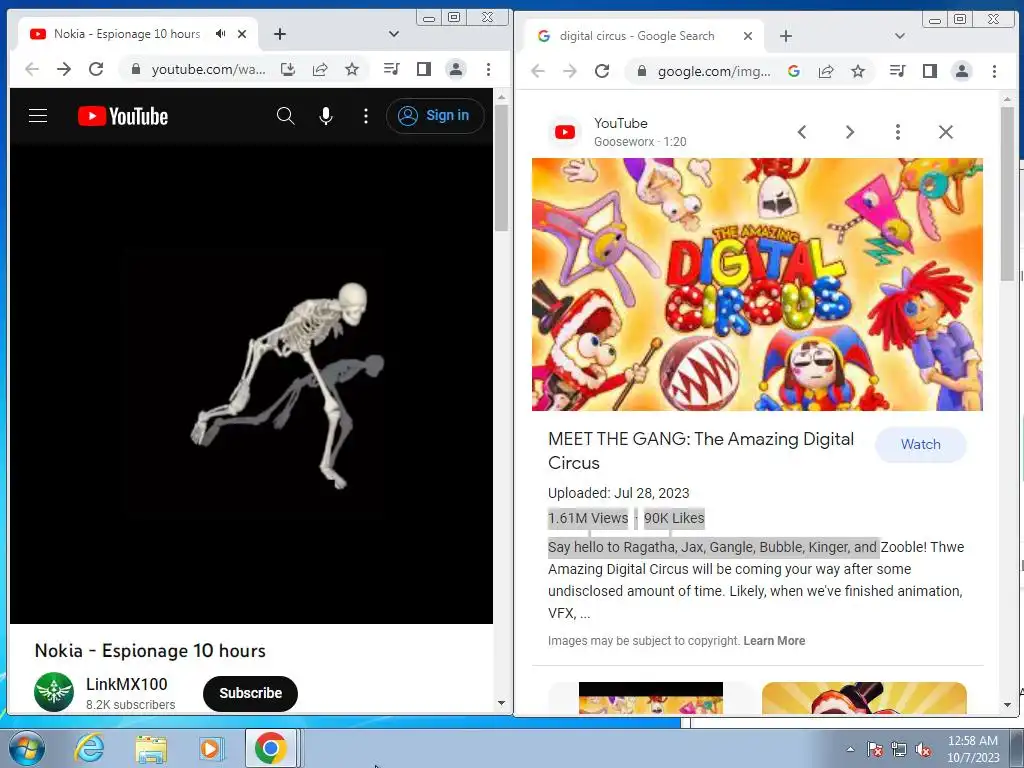The height and width of the screenshot is (768, 1024).
Task: Expand the tab search in the YouTube window
Action: coord(394,34)
